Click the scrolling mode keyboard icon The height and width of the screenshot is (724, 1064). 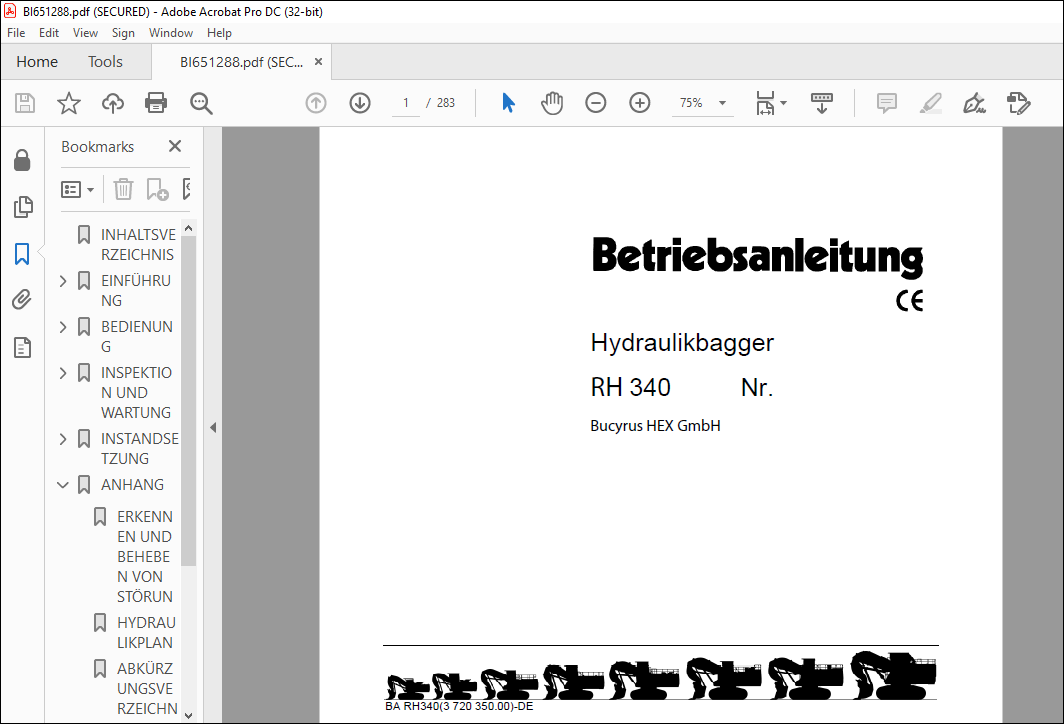pos(821,103)
